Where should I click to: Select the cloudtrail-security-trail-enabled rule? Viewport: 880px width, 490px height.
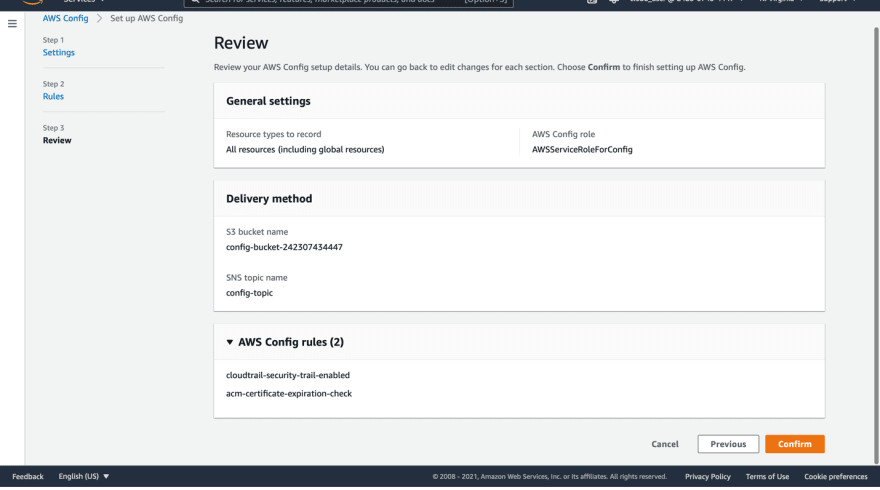(x=288, y=375)
